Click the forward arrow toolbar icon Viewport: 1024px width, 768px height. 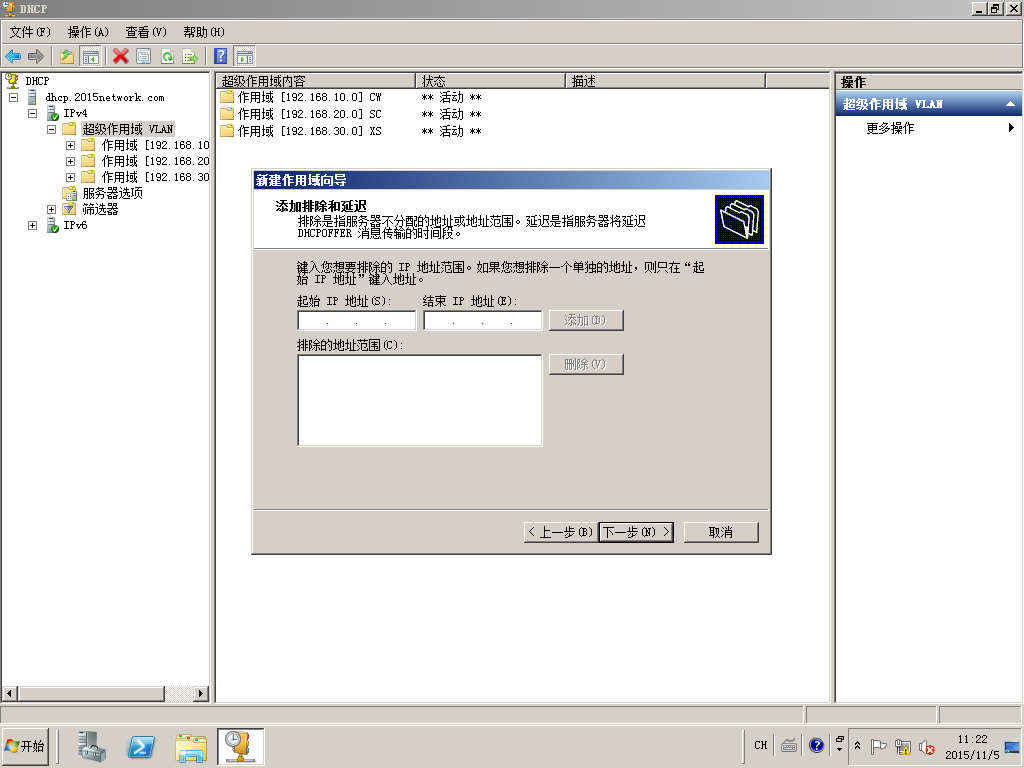[36, 57]
